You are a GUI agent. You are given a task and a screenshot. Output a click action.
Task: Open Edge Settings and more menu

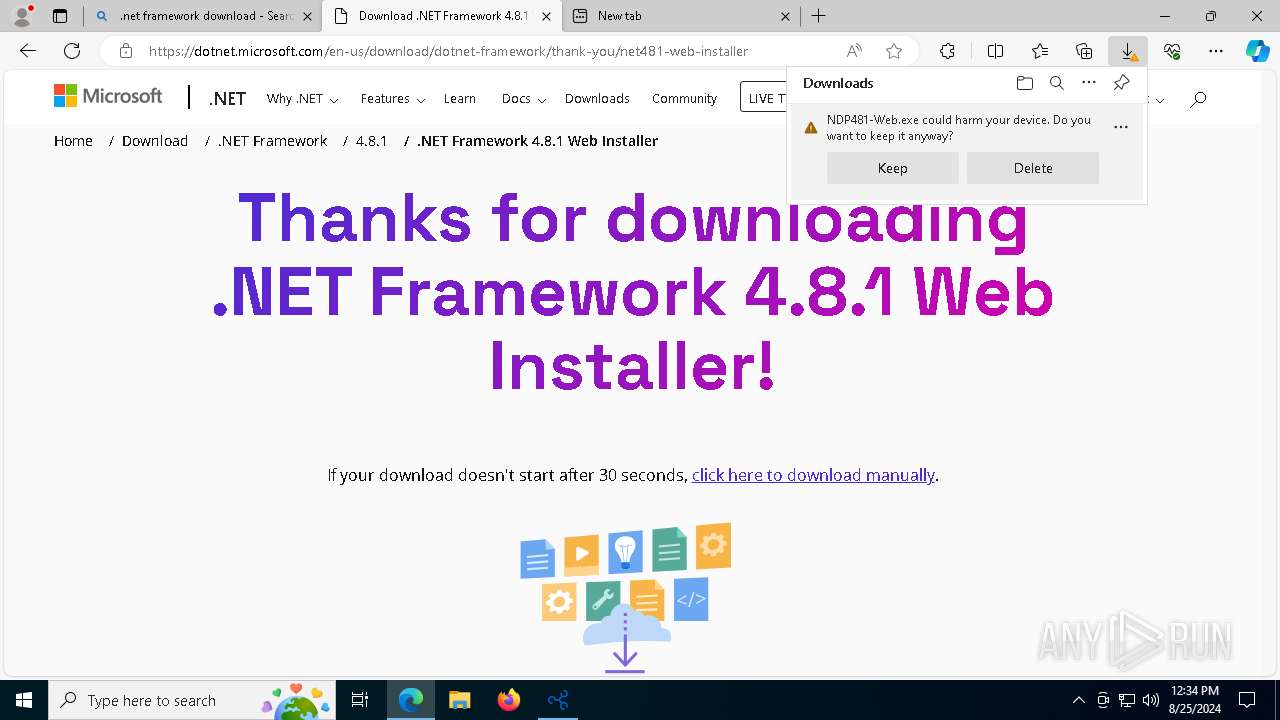[x=1216, y=51]
